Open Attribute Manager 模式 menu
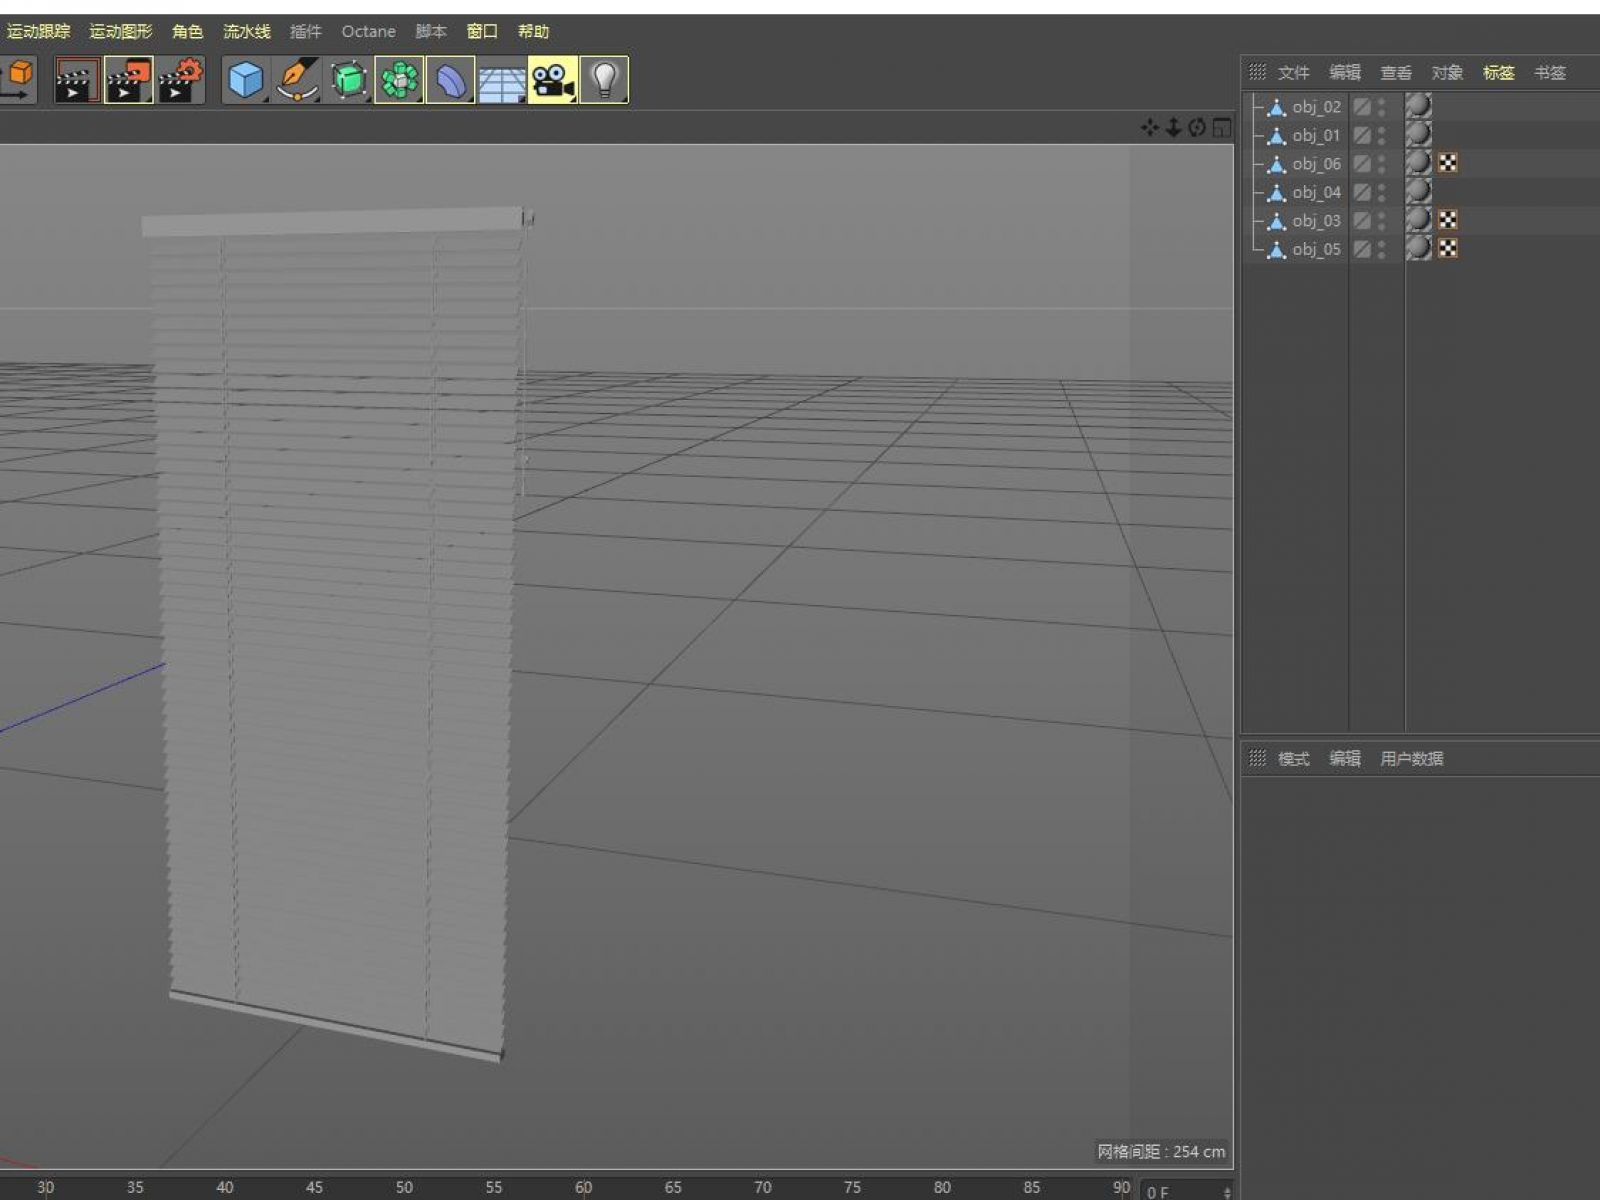 tap(1293, 758)
